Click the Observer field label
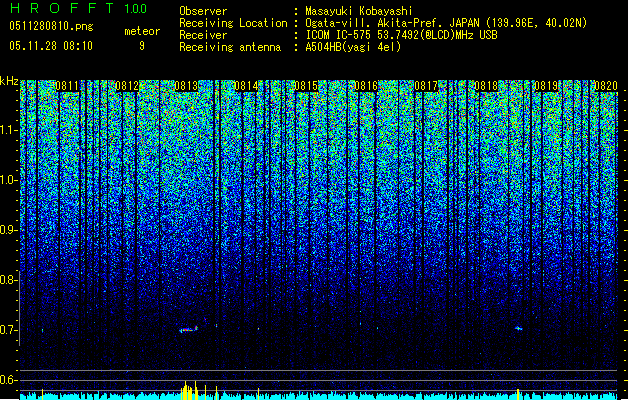The height and width of the screenshot is (400, 629). pyautogui.click(x=203, y=11)
